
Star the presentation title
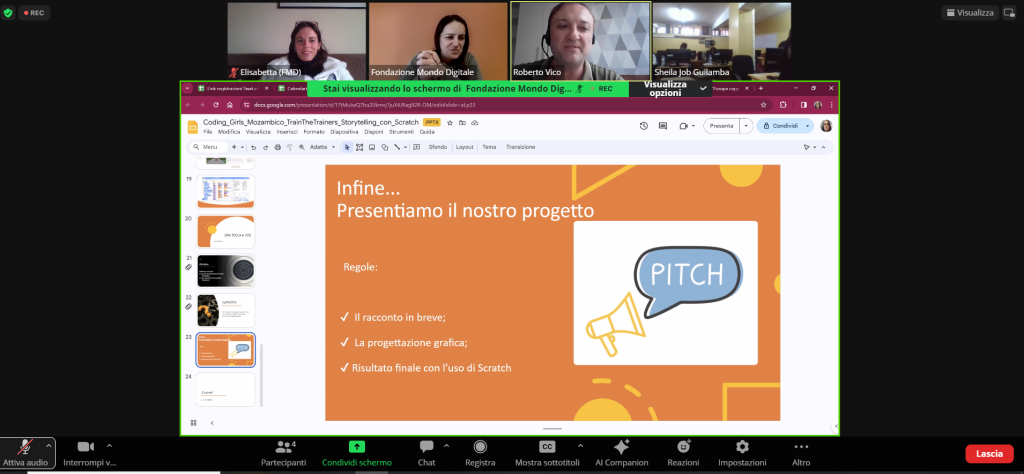click(450, 123)
